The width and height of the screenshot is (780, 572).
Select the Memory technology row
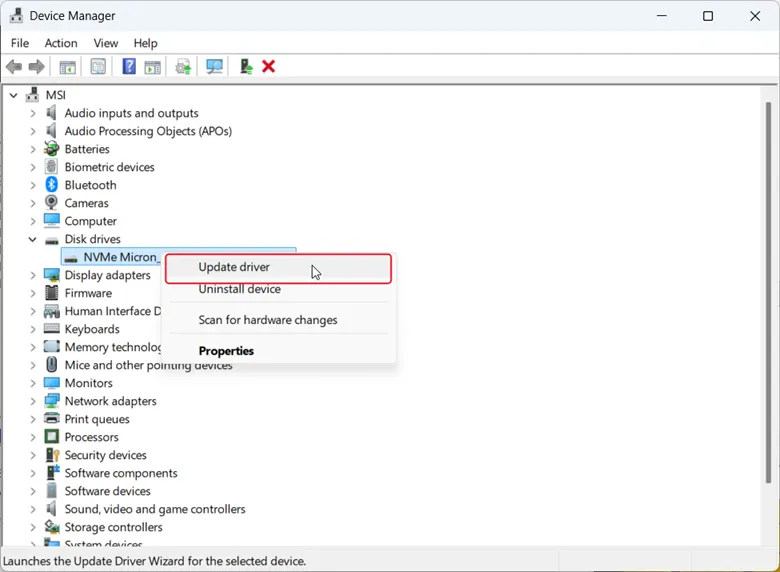point(112,347)
